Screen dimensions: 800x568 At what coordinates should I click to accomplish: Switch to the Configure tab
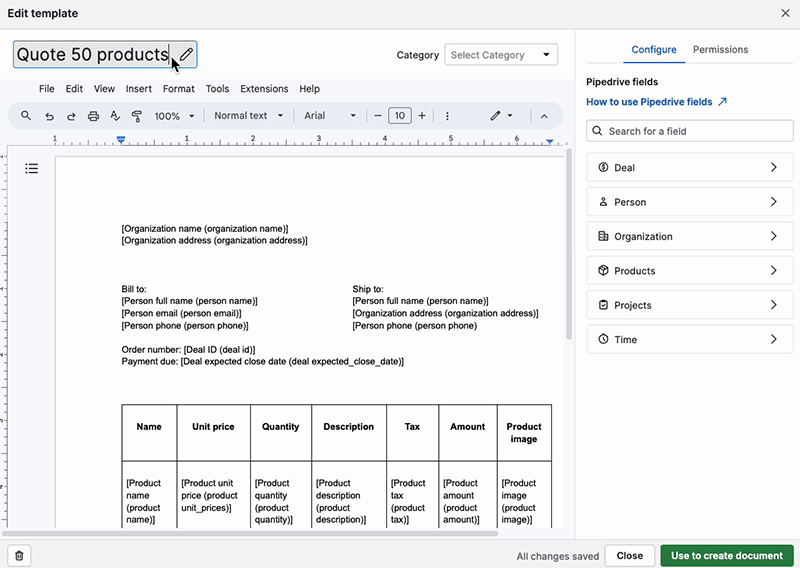click(654, 50)
